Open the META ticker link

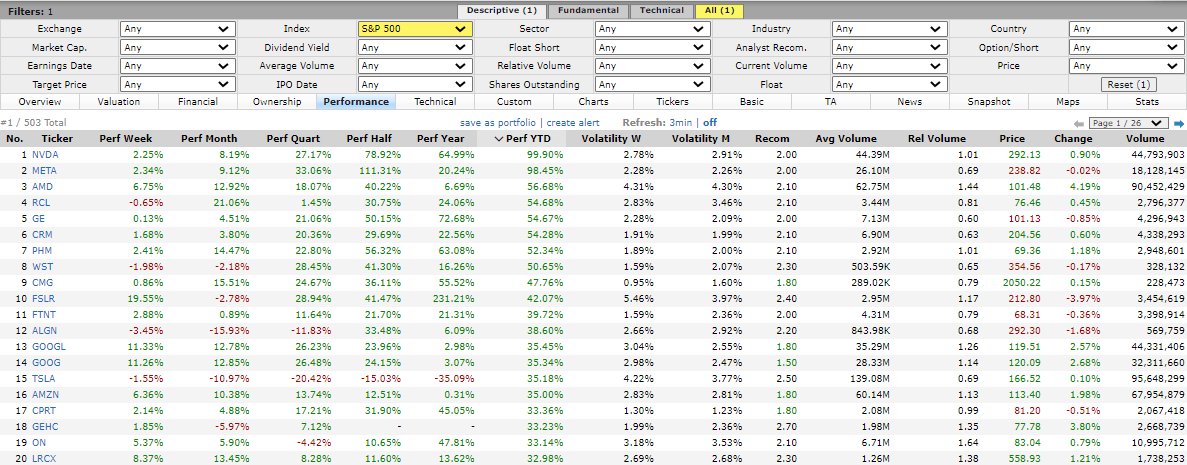click(x=45, y=170)
